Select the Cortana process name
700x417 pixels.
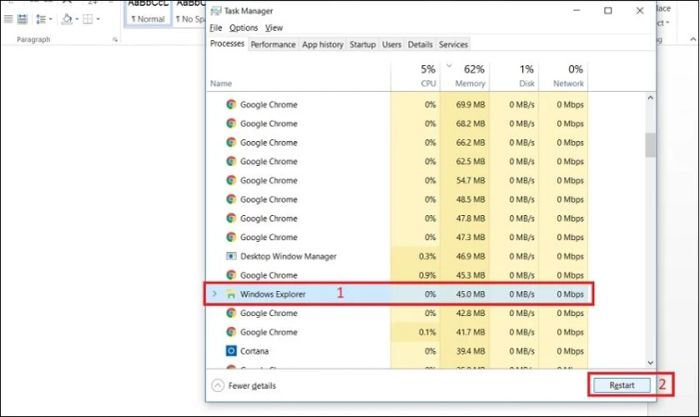[x=254, y=351]
